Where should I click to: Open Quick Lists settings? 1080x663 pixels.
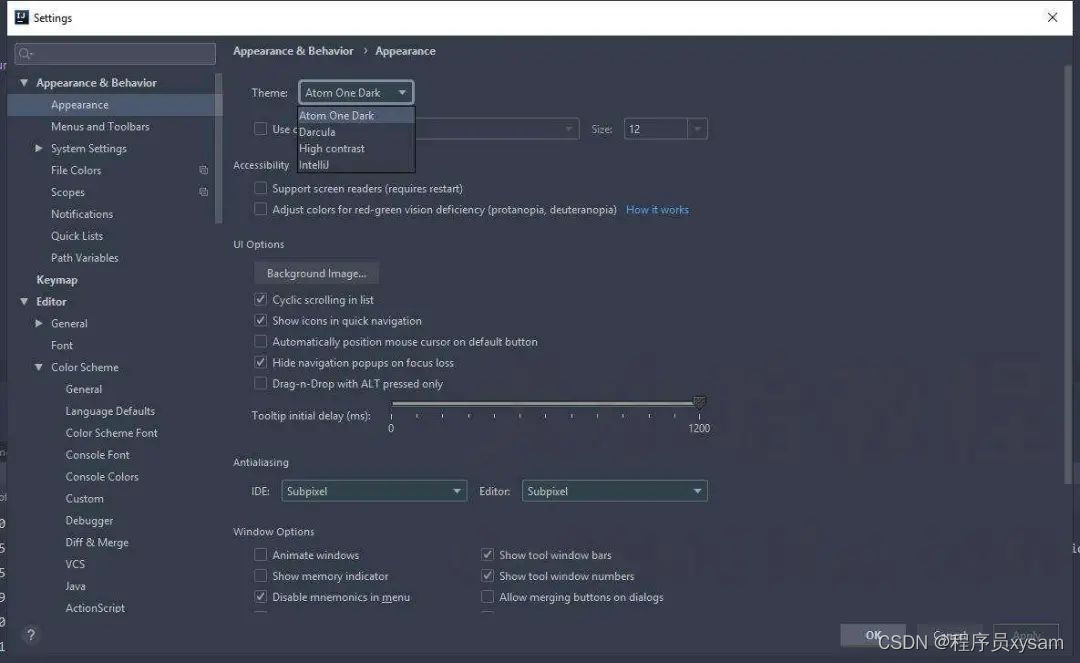point(76,235)
